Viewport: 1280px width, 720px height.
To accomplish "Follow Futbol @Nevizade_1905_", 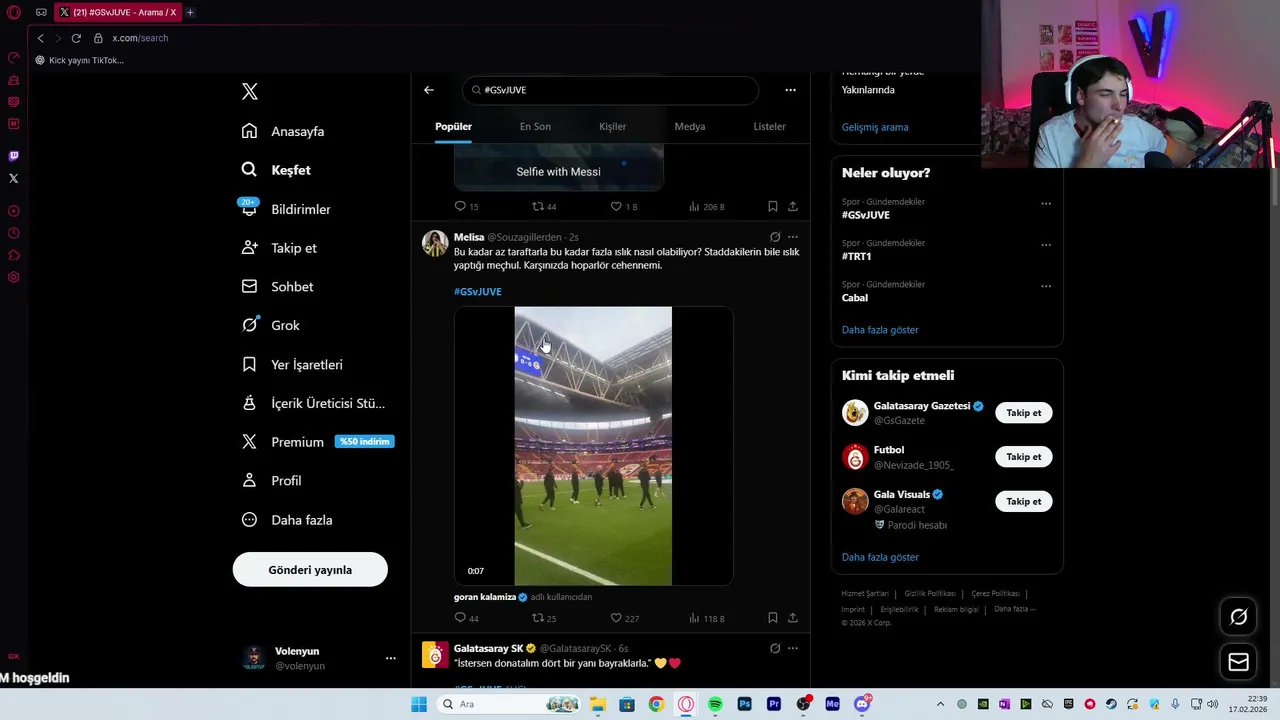I will click(x=1023, y=457).
